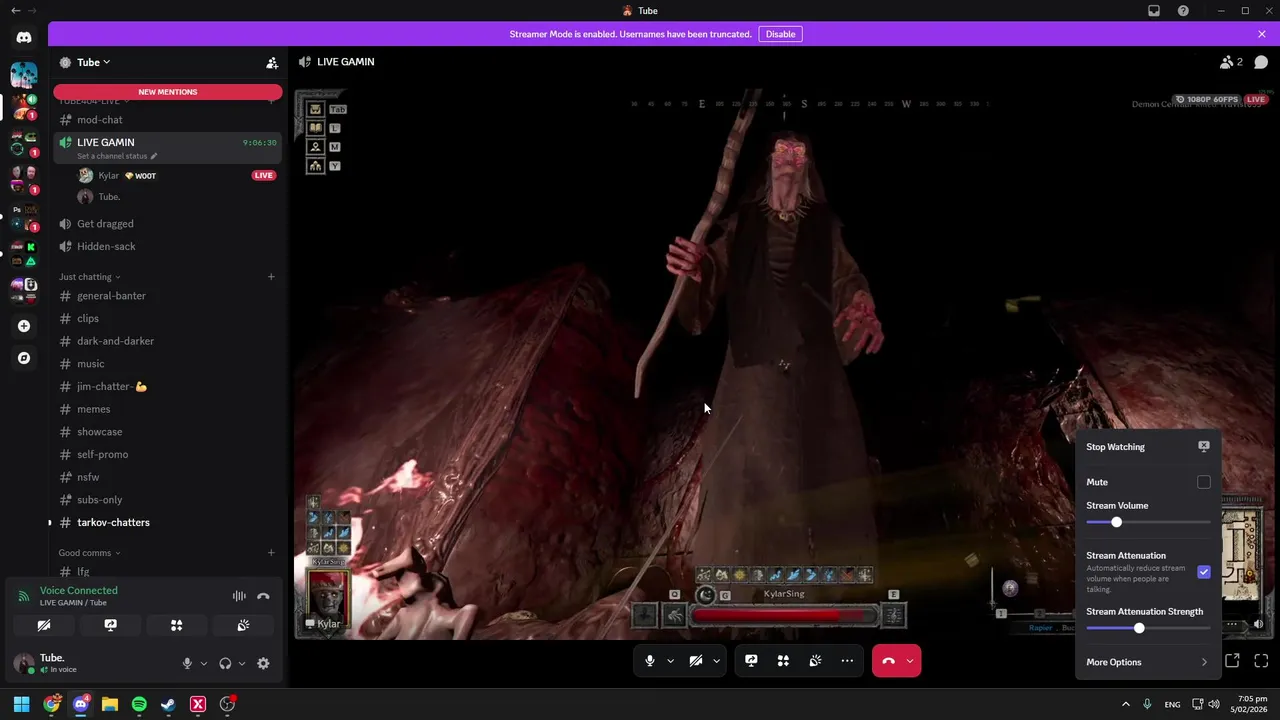
Task: Share your screen from voice panel
Action: [x=110, y=625]
